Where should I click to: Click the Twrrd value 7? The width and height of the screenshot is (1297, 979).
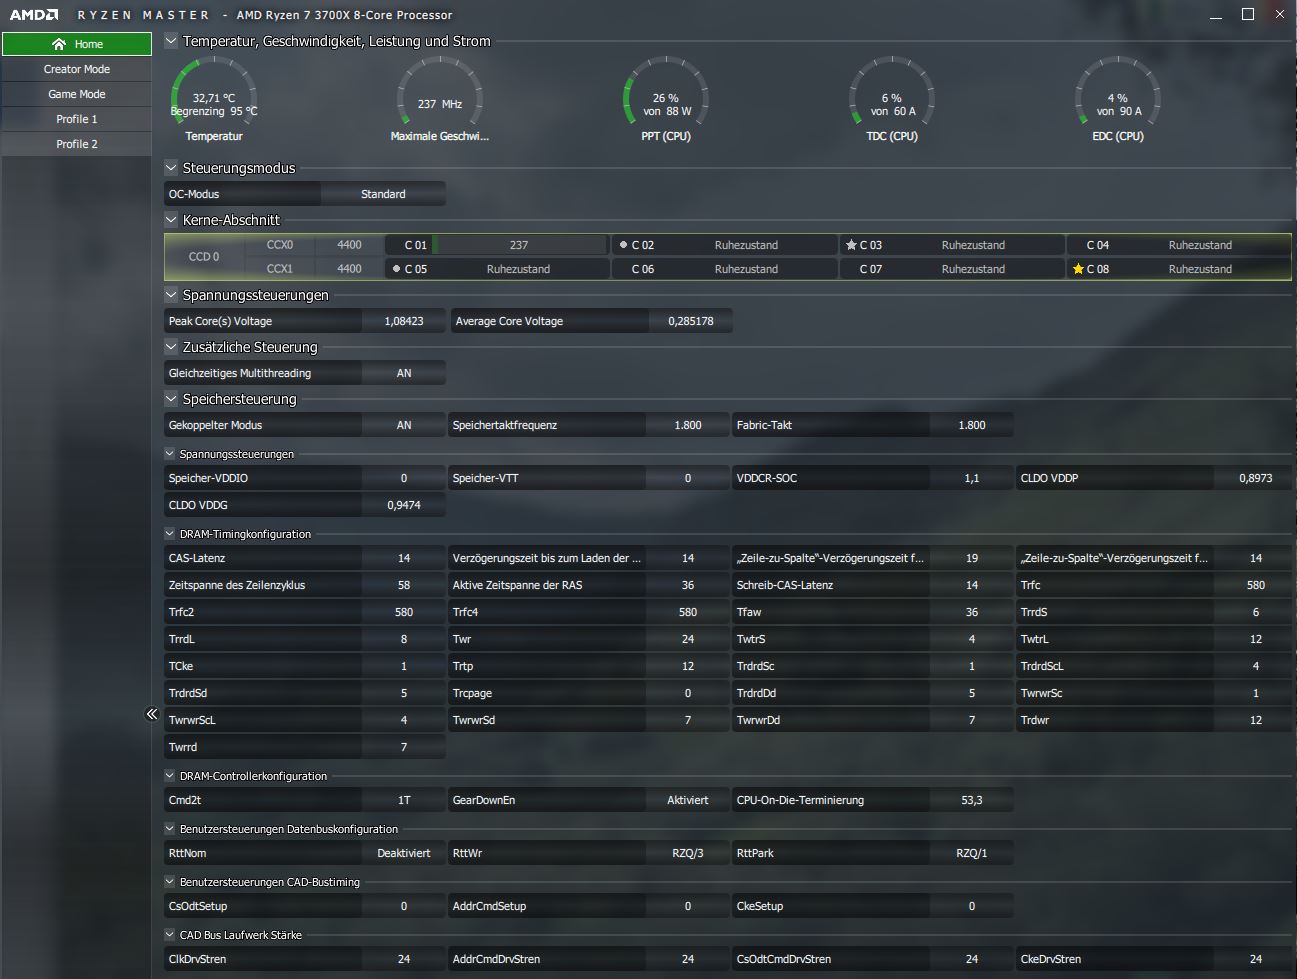tap(404, 747)
